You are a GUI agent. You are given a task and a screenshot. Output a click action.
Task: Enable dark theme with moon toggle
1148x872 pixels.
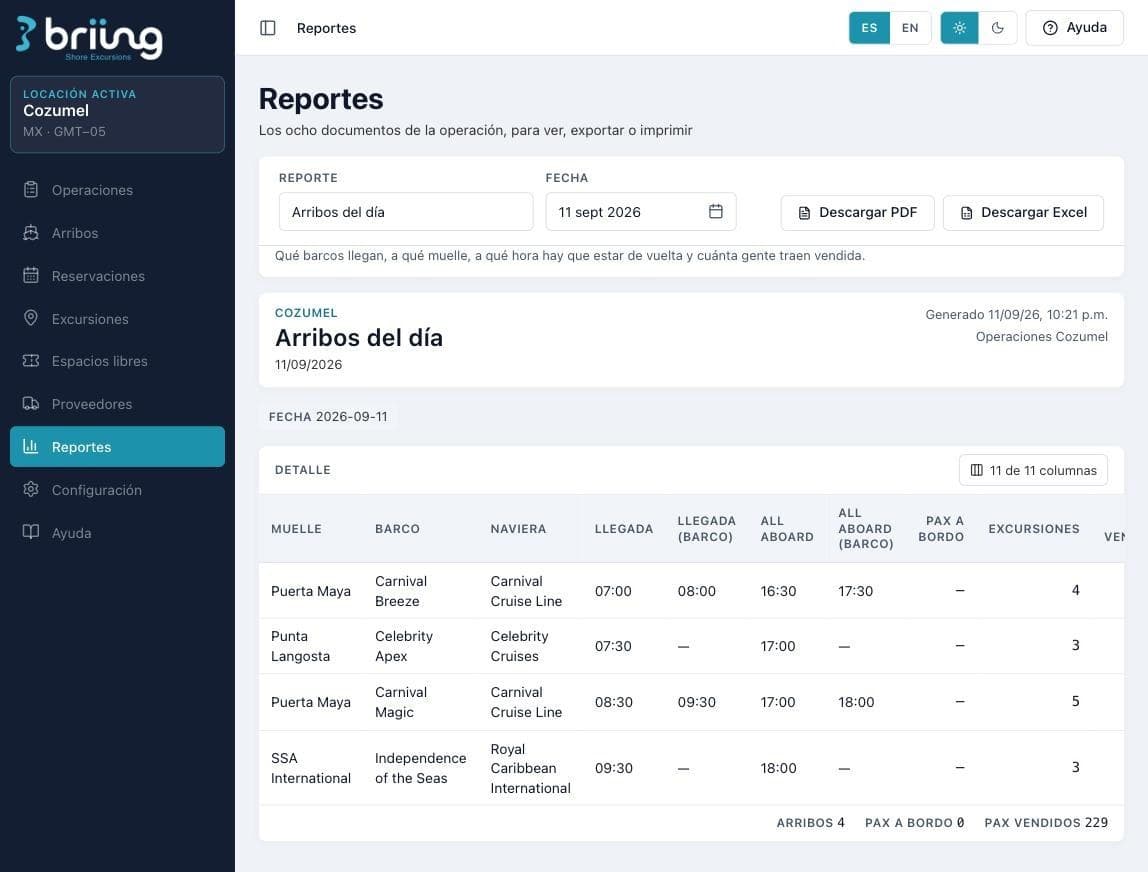(997, 28)
